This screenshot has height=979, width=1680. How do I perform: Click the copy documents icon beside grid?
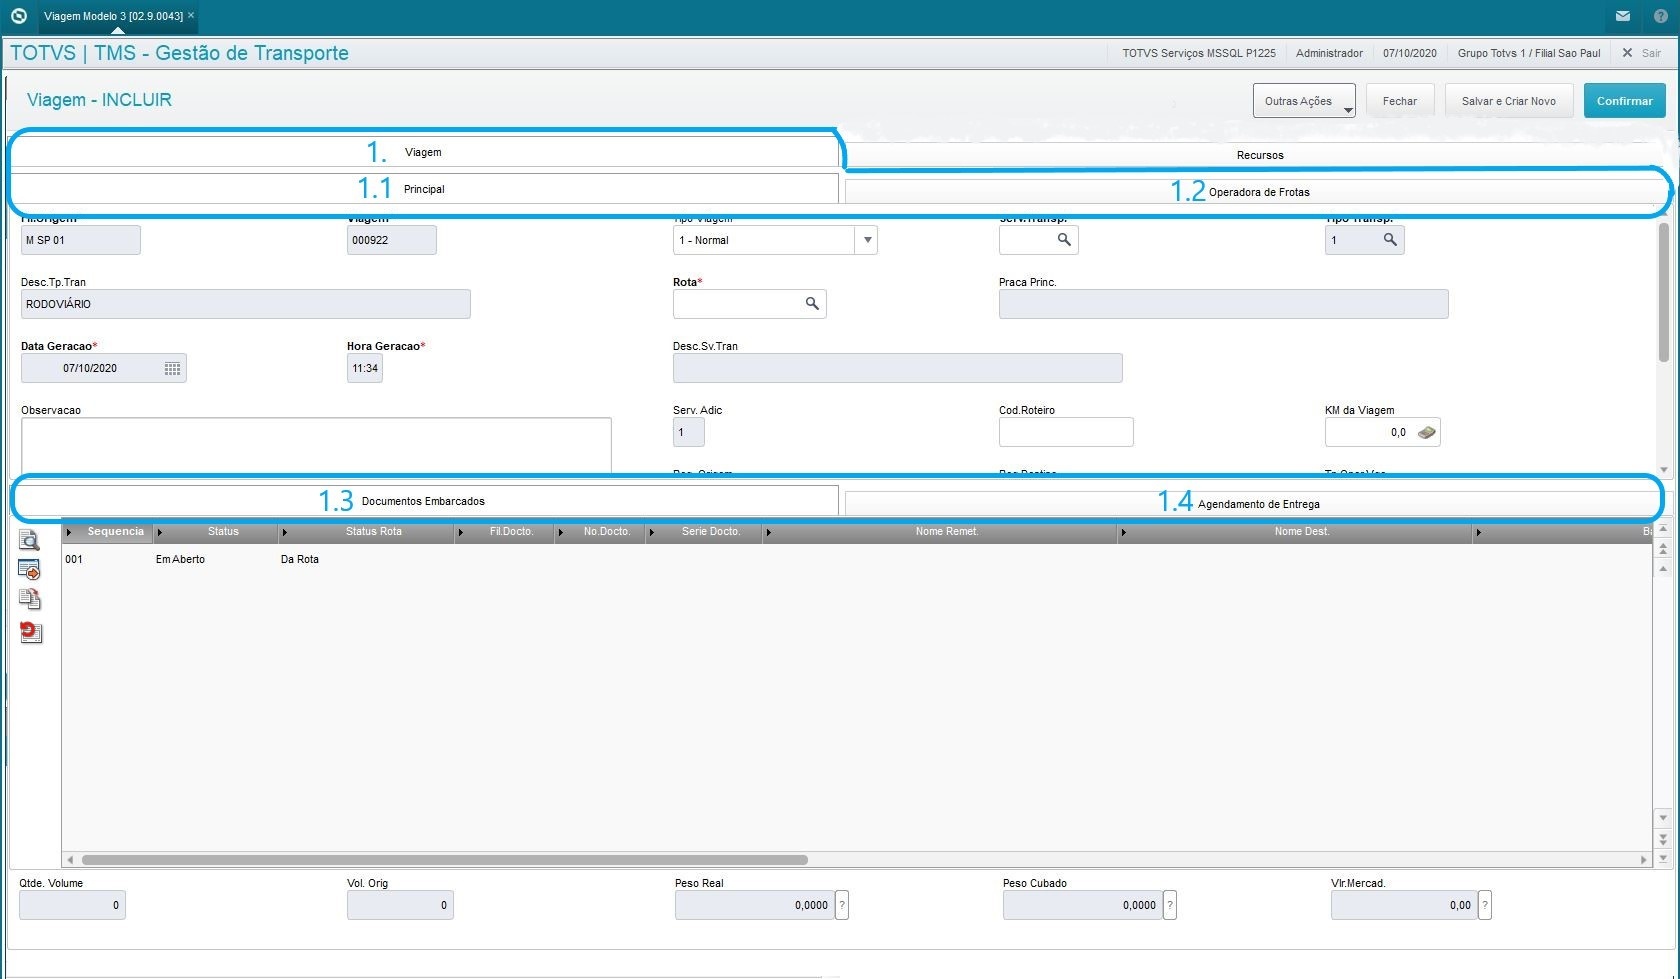pyautogui.click(x=30, y=600)
